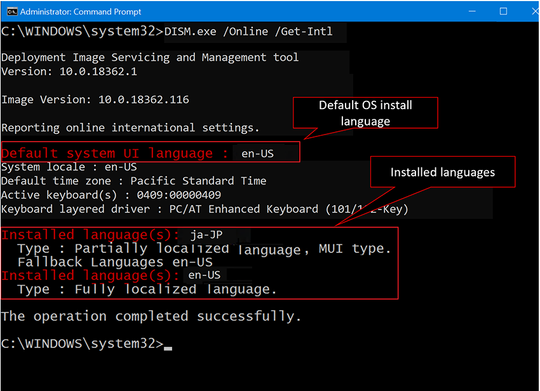Click the 'System locale : en-US' line
The image size is (540, 391).
pos(69,167)
